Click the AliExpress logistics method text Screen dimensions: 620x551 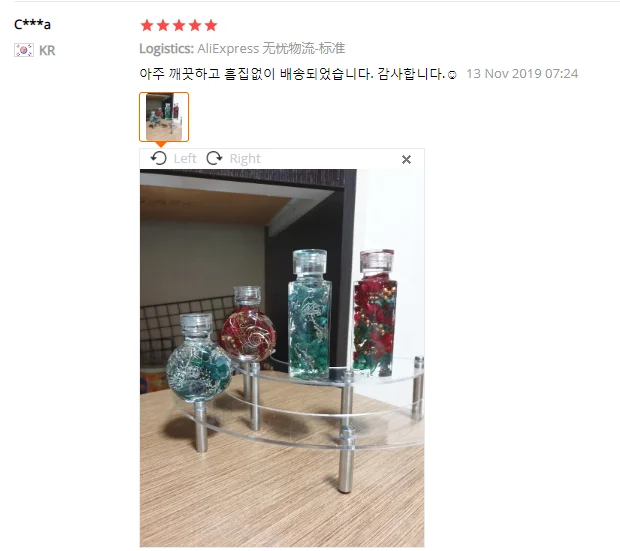[271, 49]
